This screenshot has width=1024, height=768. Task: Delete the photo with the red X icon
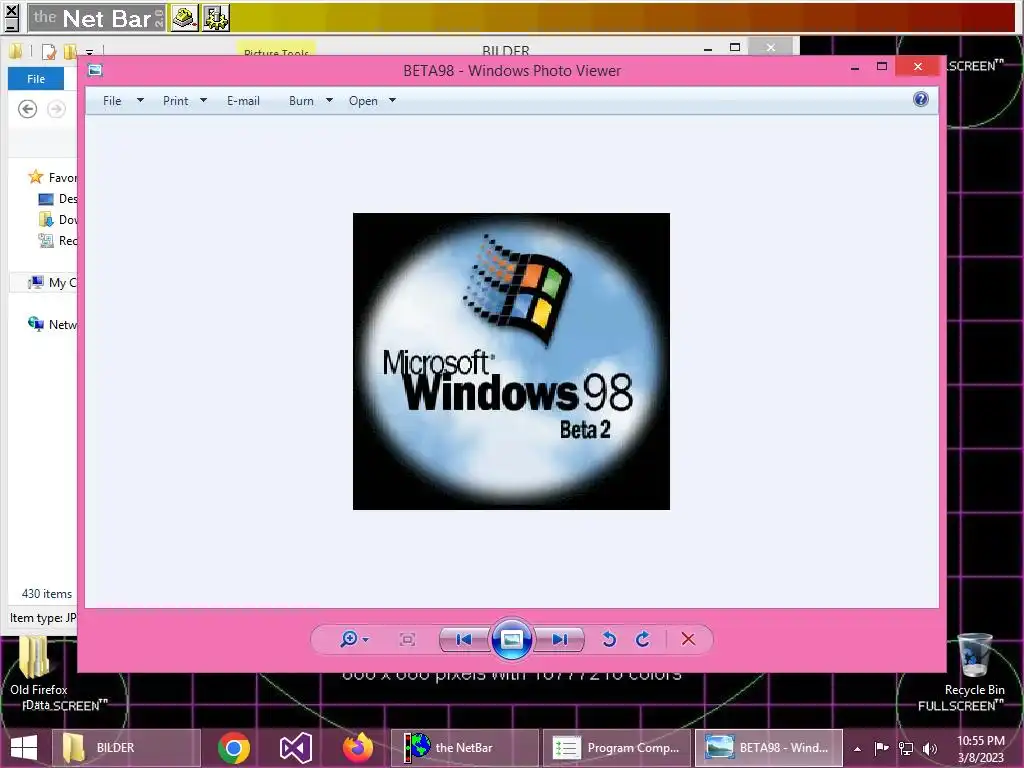688,639
